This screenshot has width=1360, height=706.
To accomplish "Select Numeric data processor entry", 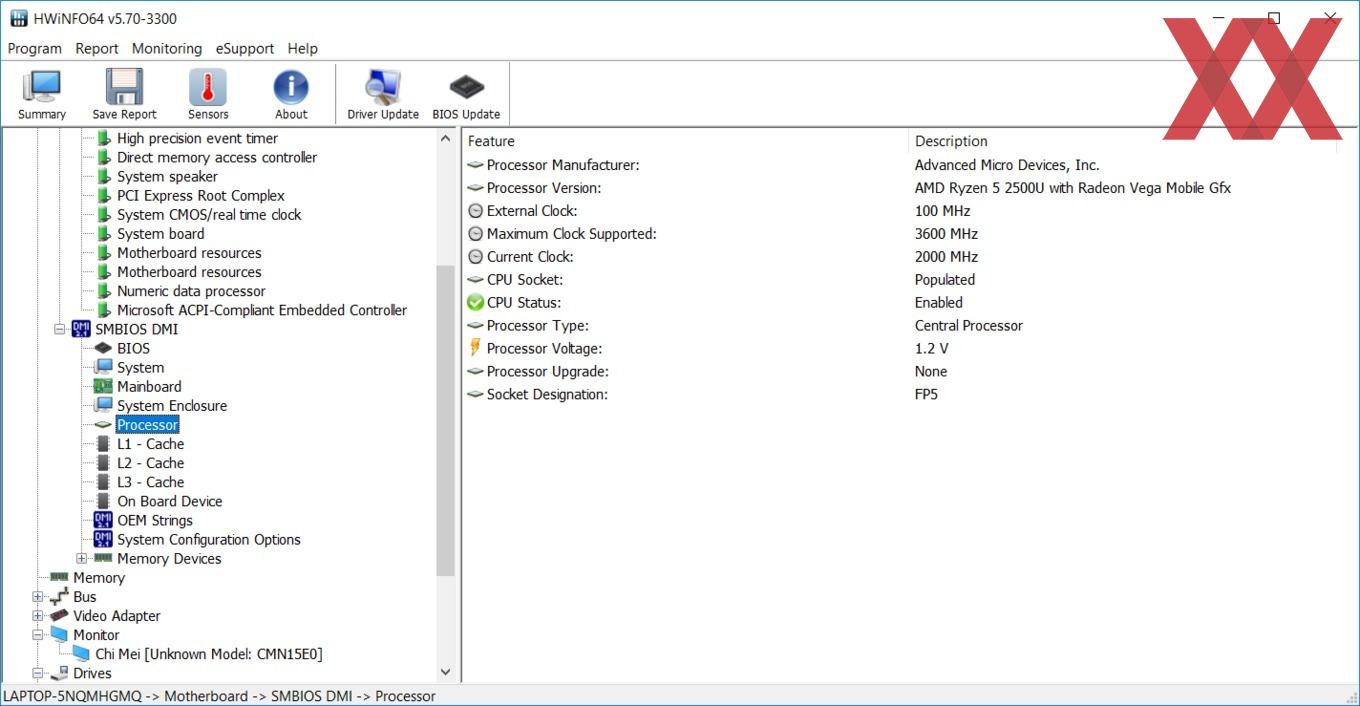I will point(191,291).
